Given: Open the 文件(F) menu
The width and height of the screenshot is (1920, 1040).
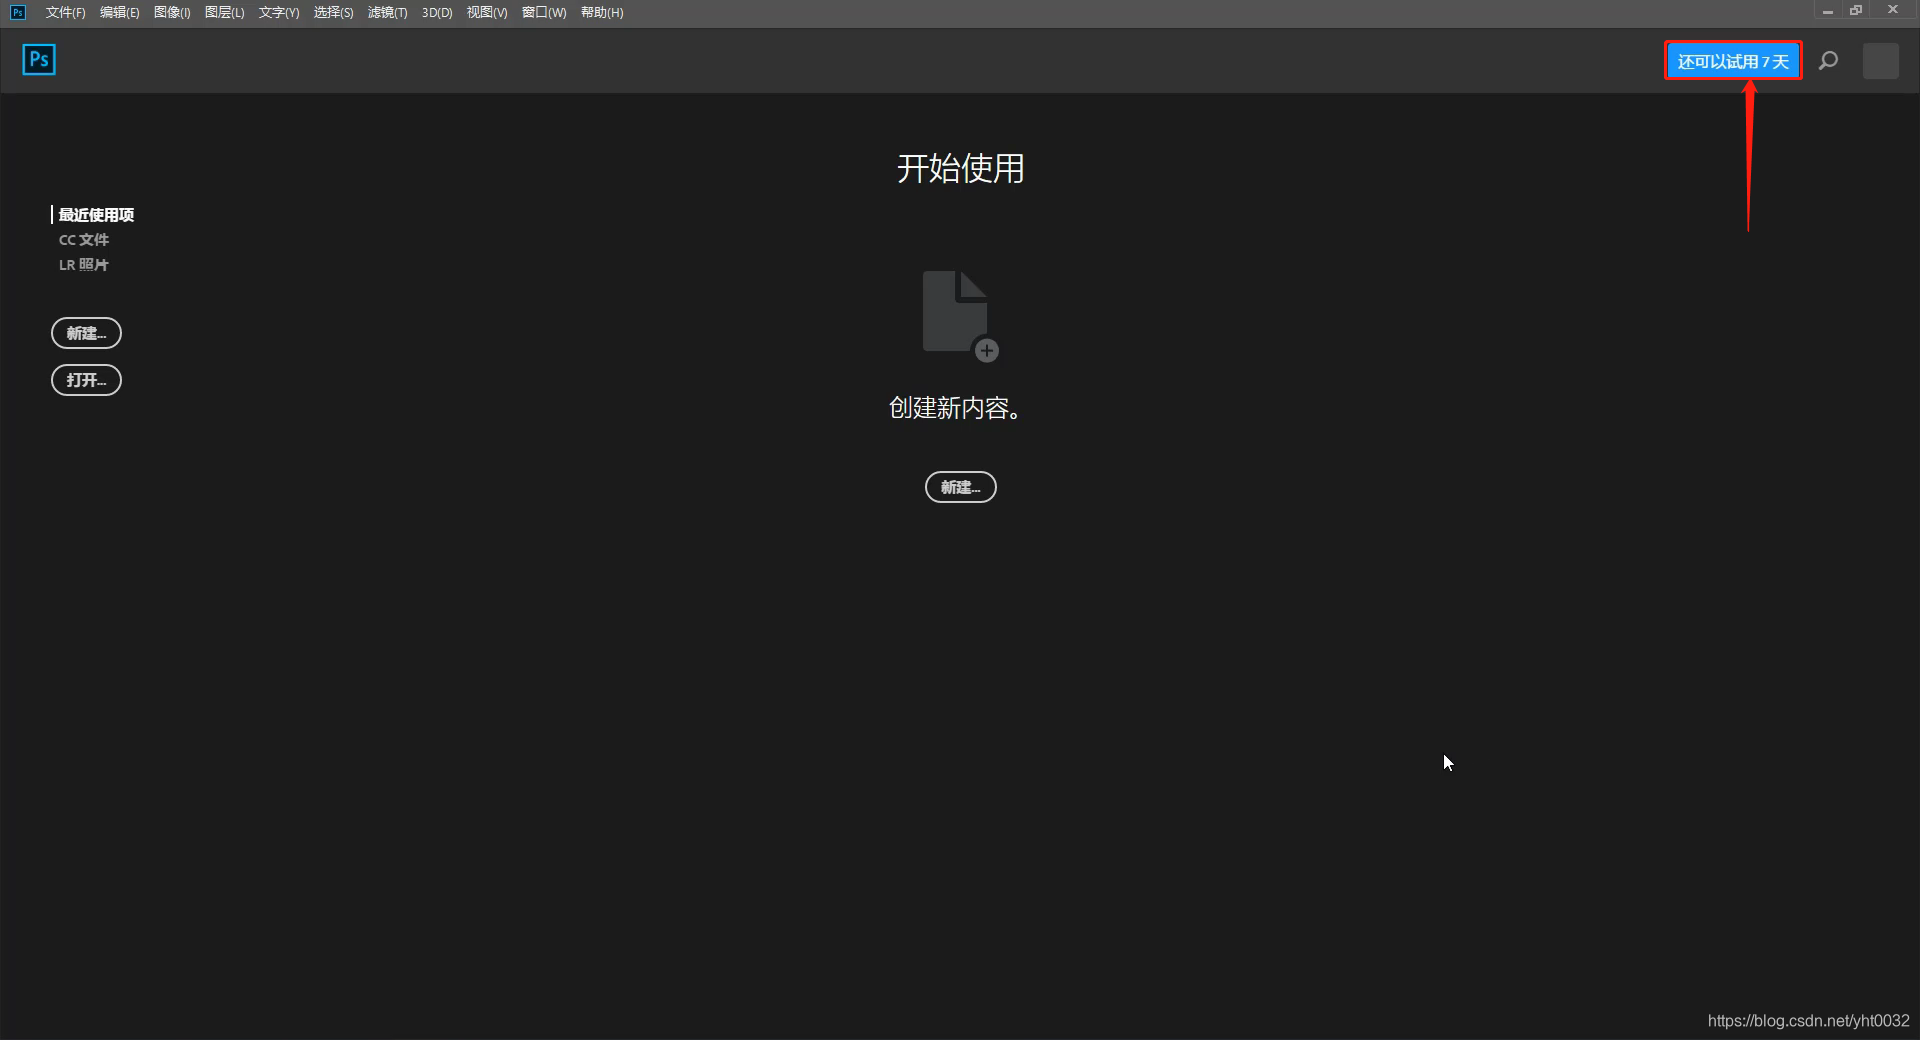Looking at the screenshot, I should (x=65, y=12).
